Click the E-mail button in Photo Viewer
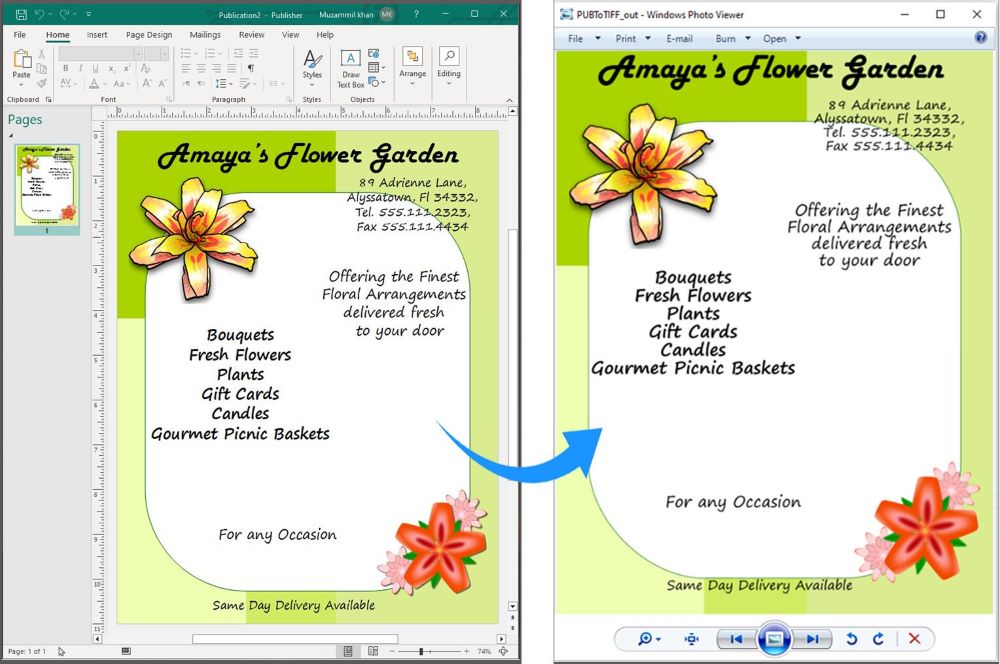The image size is (1000, 664). (679, 39)
